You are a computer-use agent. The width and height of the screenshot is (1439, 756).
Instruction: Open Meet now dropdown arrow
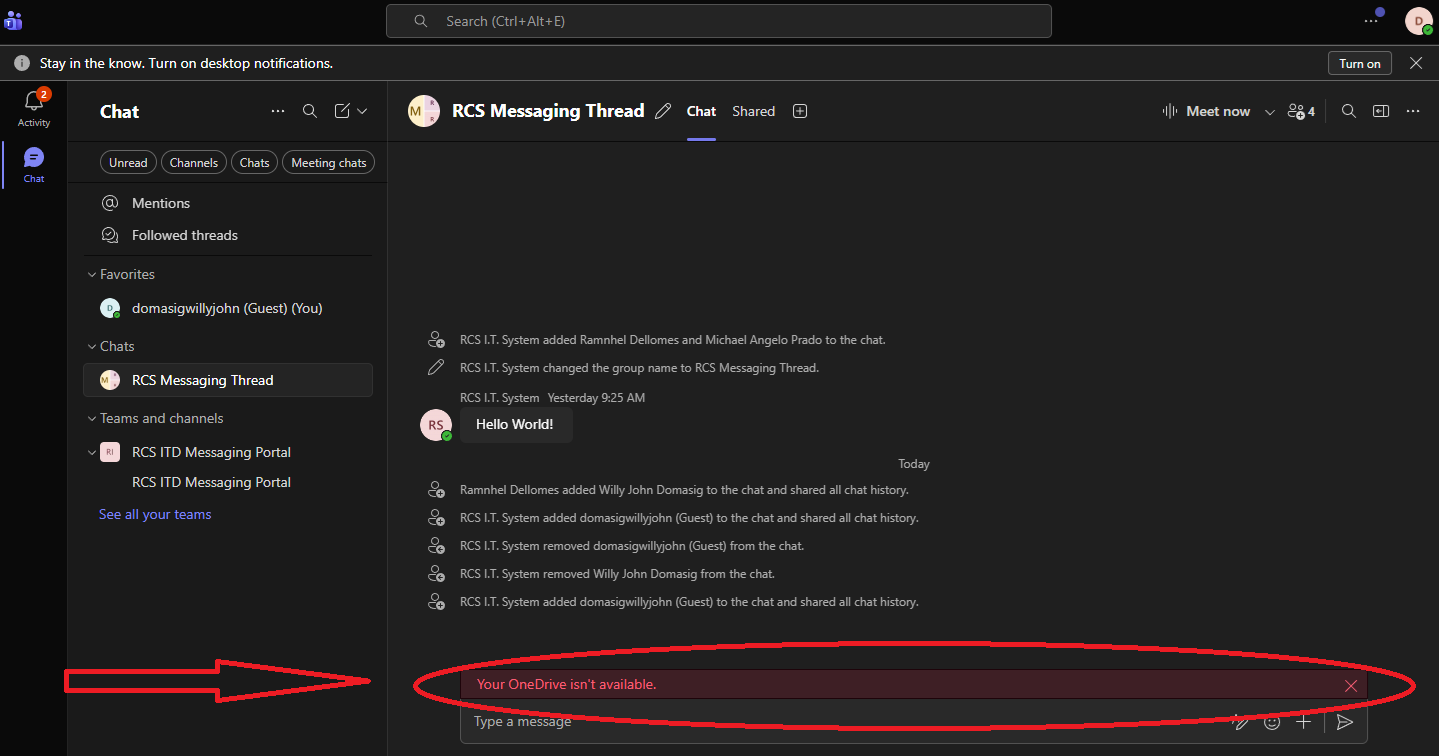coord(1269,112)
